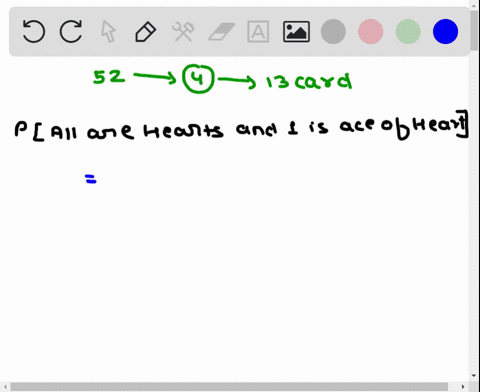Click the scroll right arrow
The width and height of the screenshot is (480, 392).
click(463, 387)
